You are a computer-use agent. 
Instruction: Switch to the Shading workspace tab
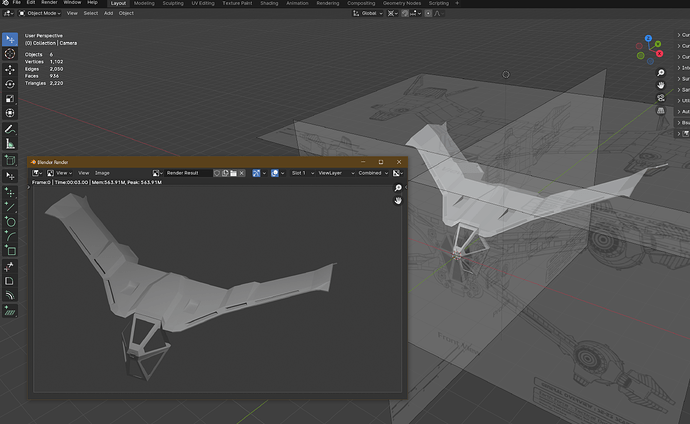[x=269, y=3]
